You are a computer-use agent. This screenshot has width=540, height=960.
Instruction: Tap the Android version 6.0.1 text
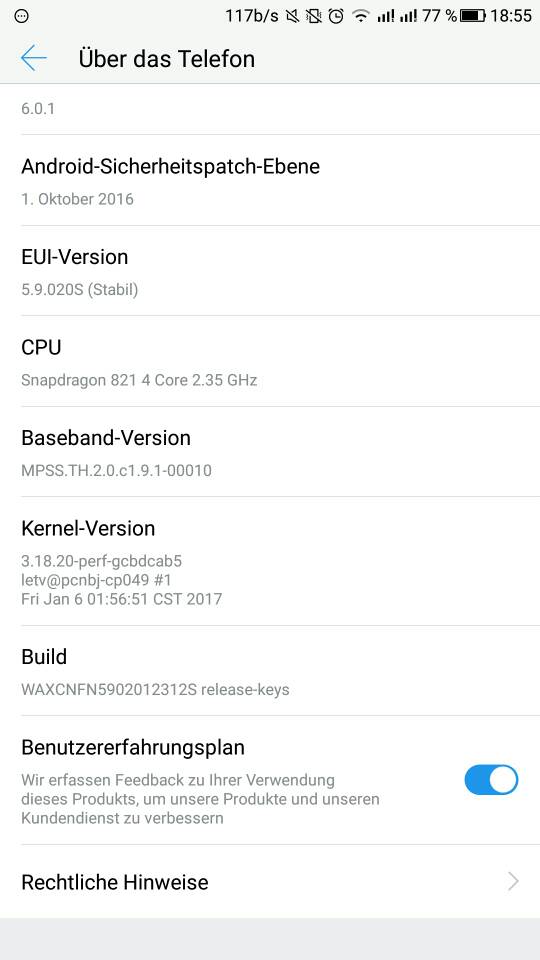(38, 109)
